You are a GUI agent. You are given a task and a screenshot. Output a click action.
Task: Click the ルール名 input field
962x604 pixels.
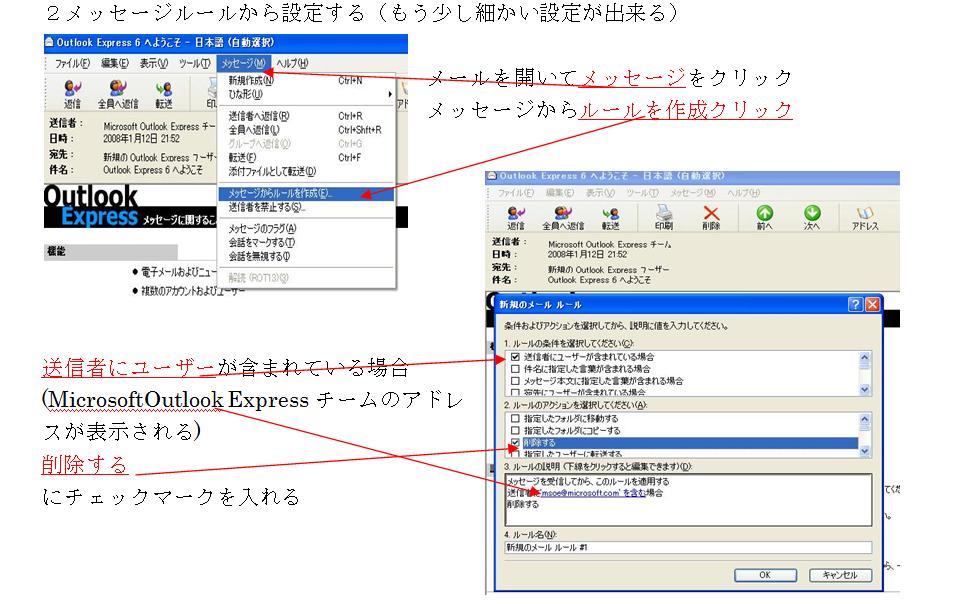click(688, 548)
